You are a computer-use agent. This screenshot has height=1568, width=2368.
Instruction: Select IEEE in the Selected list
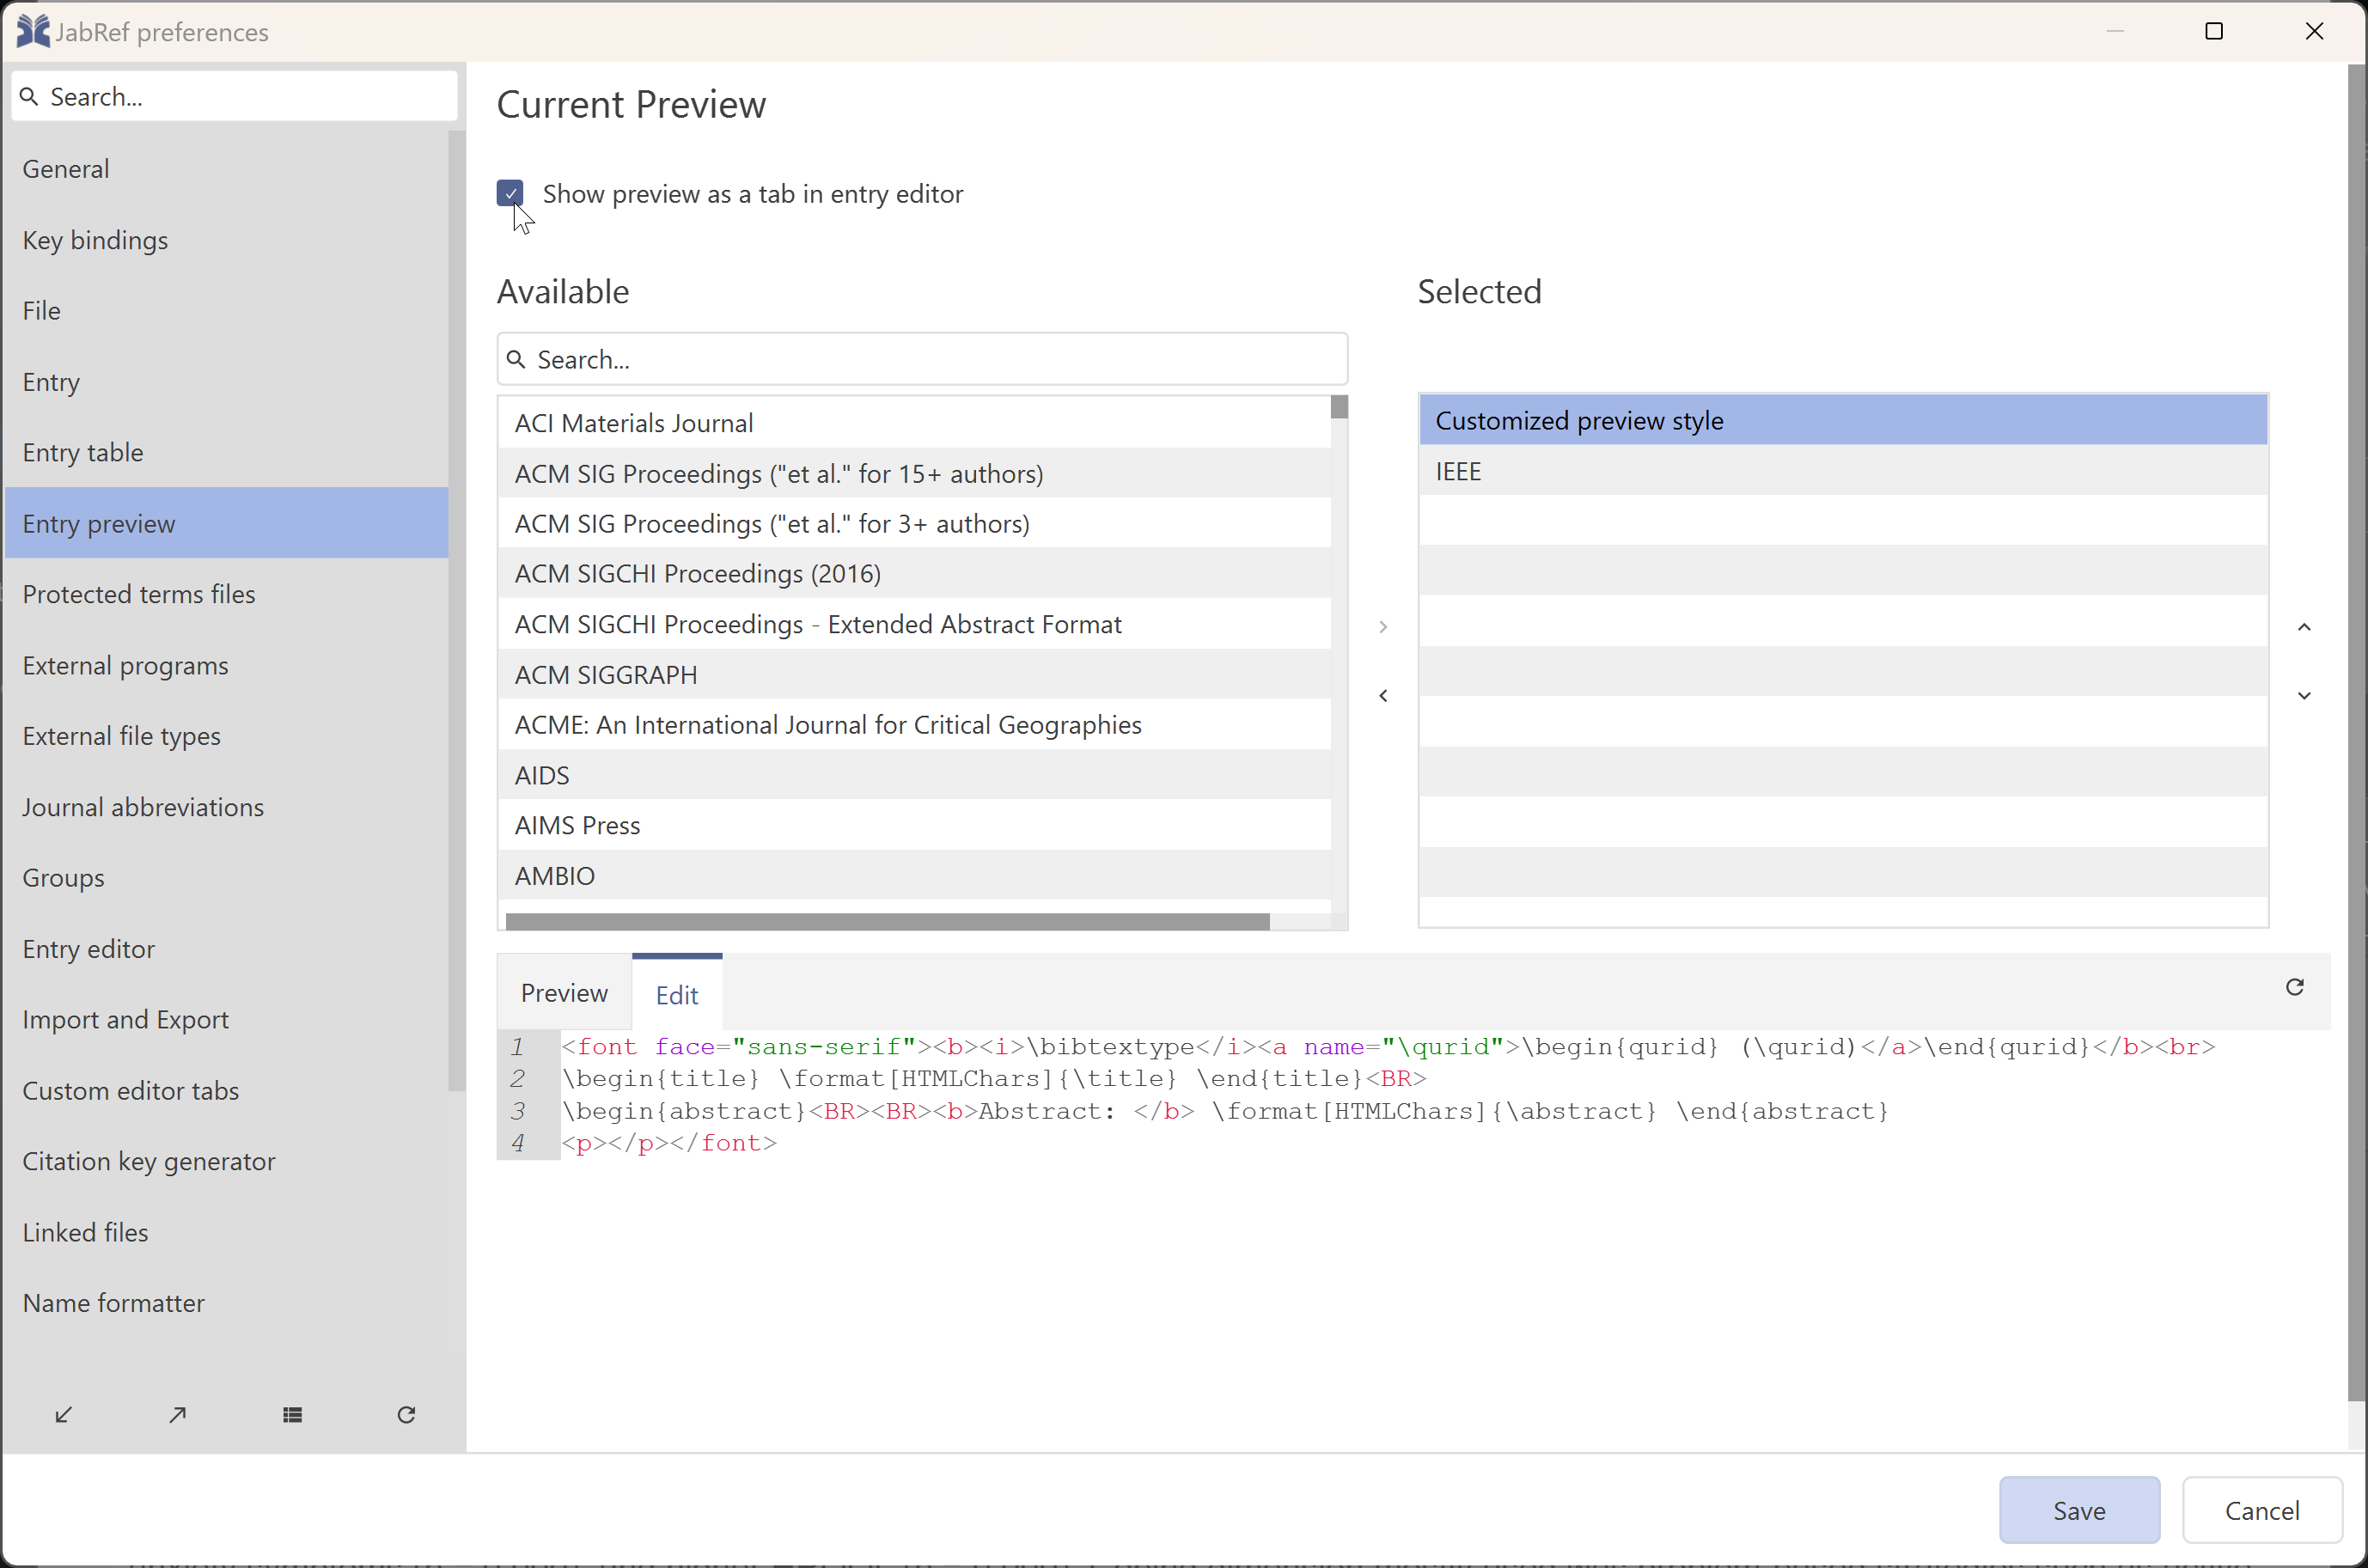tap(1843, 471)
